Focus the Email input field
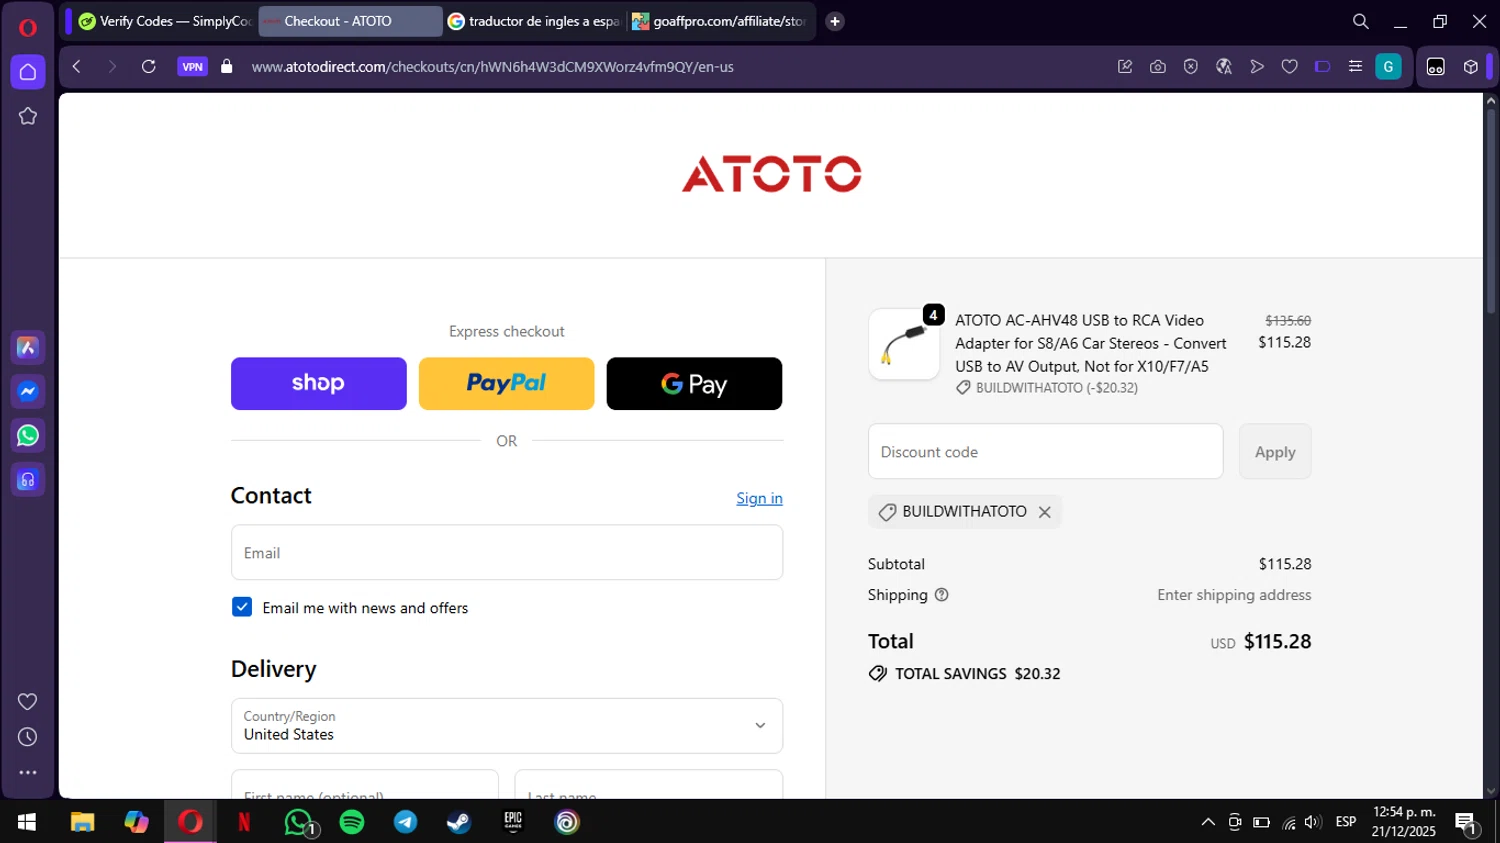Viewport: 1500px width, 843px height. (x=507, y=553)
